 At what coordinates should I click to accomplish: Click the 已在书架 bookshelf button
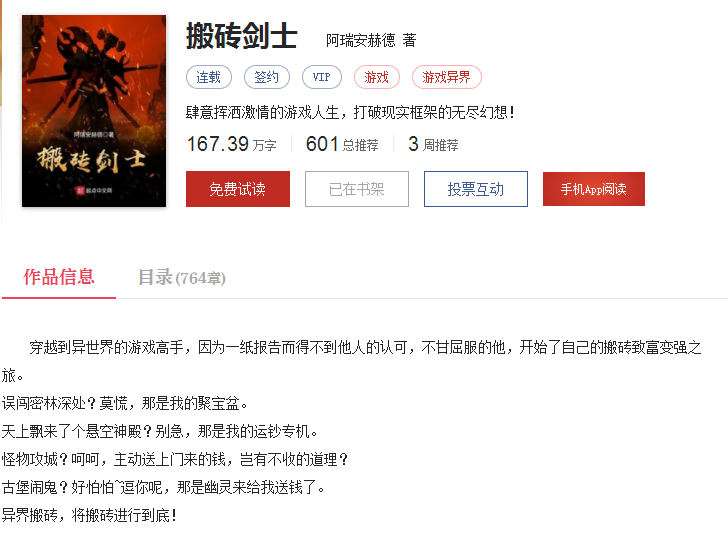tap(357, 189)
